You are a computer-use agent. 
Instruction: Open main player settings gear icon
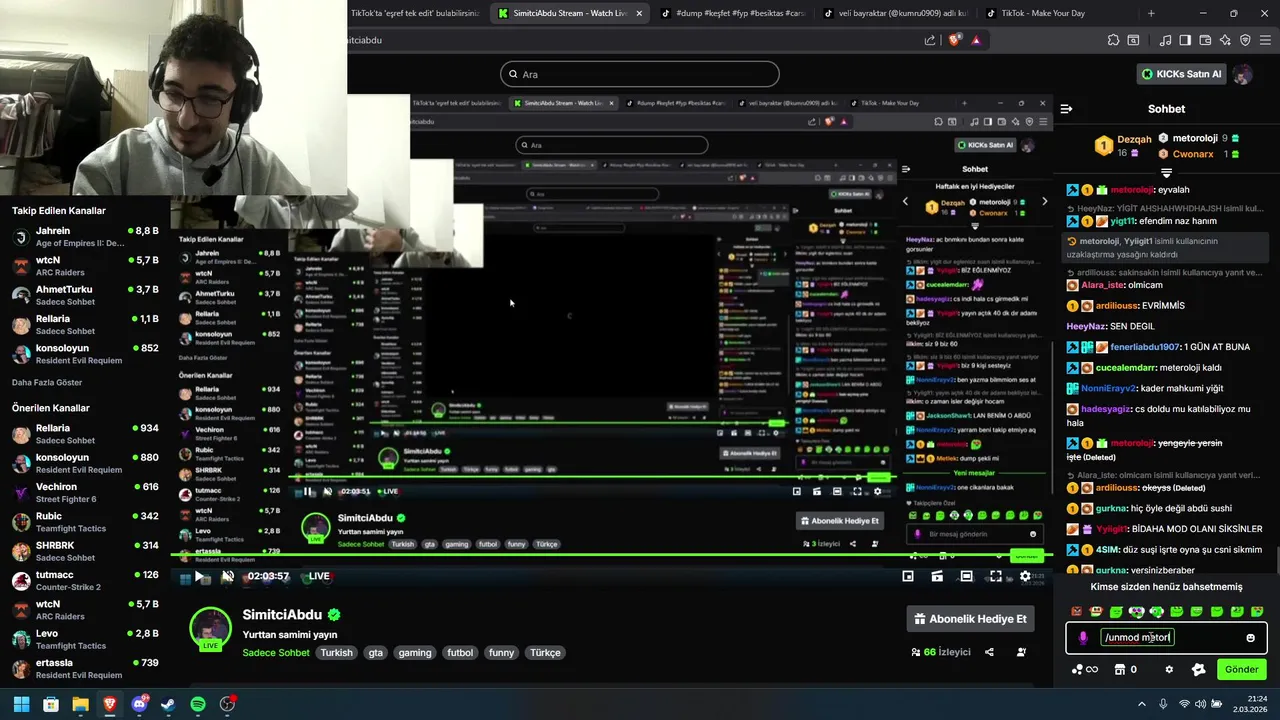click(x=1025, y=576)
